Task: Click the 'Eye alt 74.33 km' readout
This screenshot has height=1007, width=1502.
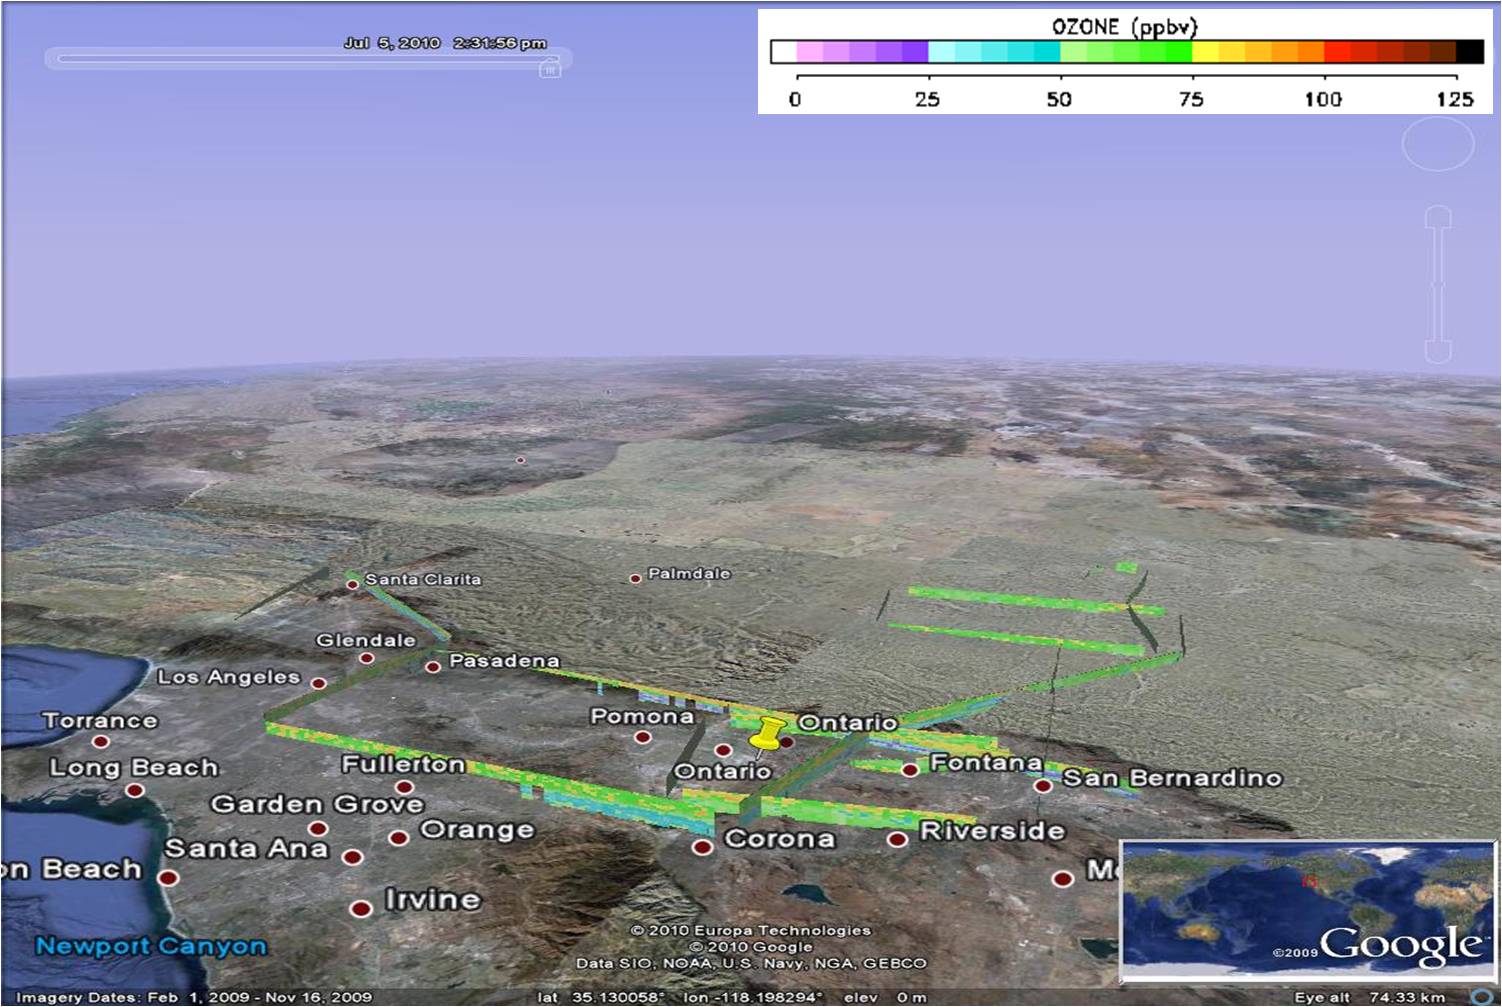Action: 1369,997
